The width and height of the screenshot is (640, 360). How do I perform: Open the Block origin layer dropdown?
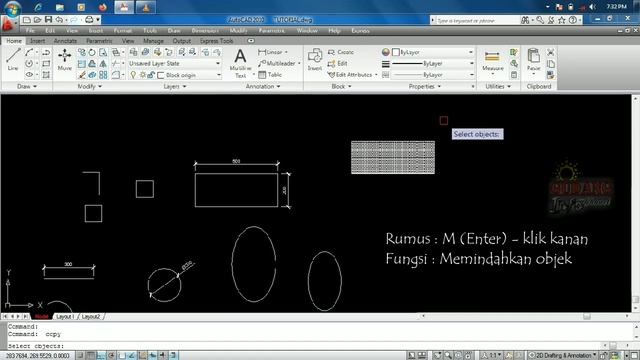point(189,75)
